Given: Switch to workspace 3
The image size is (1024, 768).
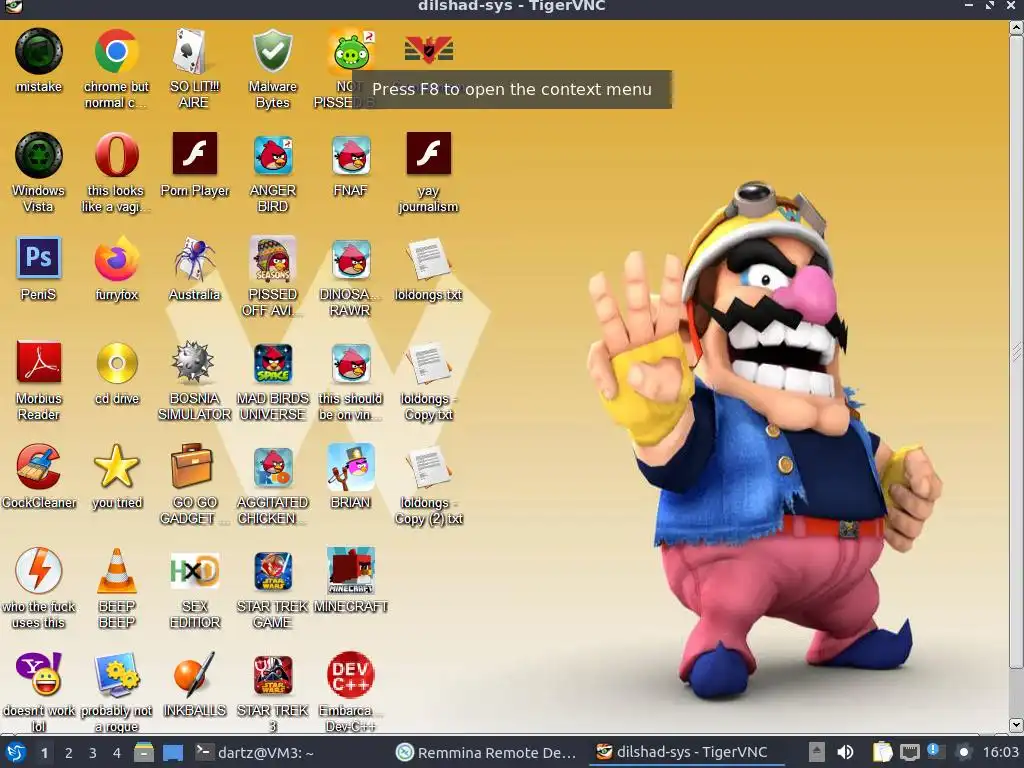Looking at the screenshot, I should pos(93,753).
